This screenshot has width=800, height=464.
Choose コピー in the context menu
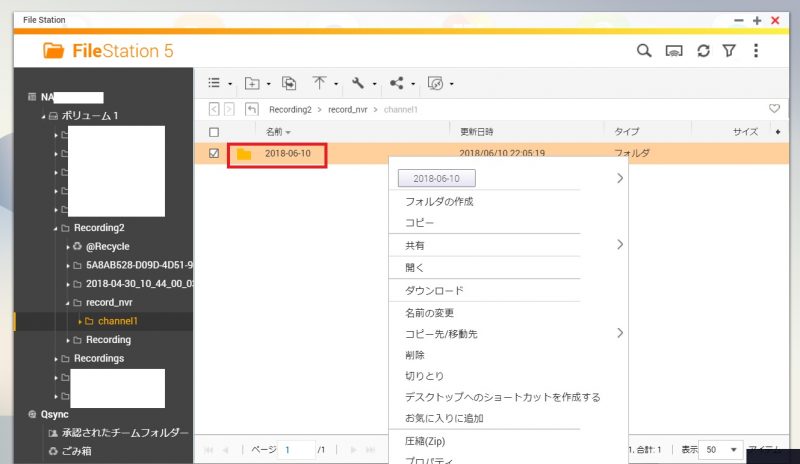pos(419,223)
